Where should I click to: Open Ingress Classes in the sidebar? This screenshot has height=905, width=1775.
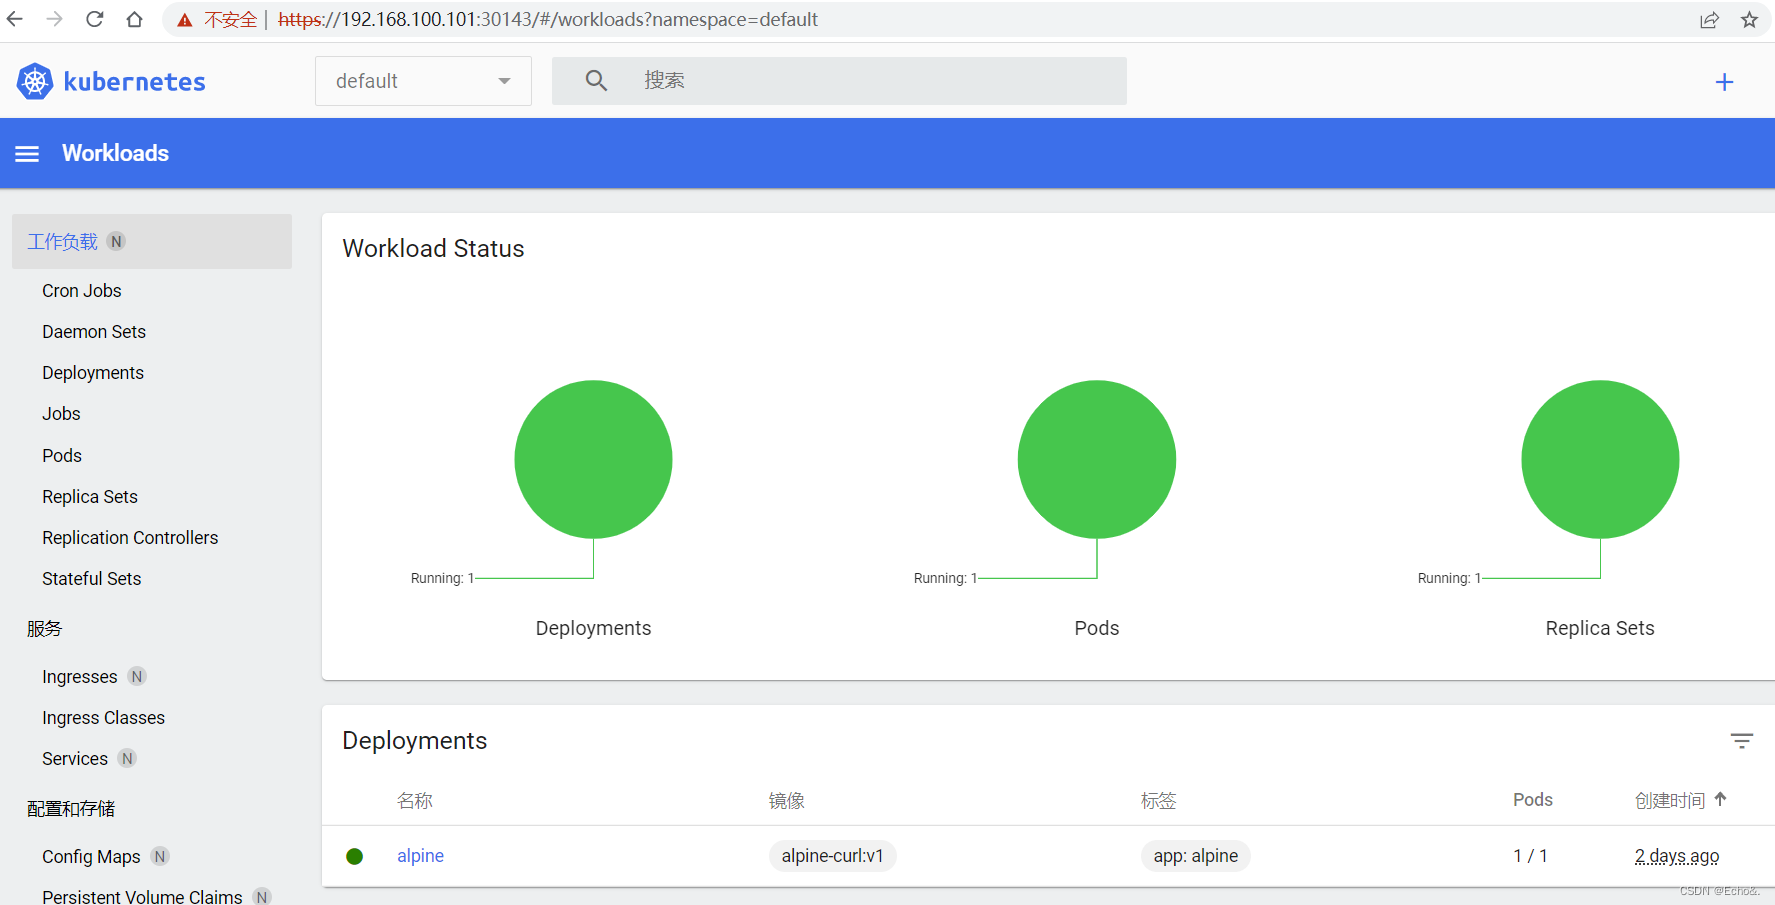click(104, 718)
